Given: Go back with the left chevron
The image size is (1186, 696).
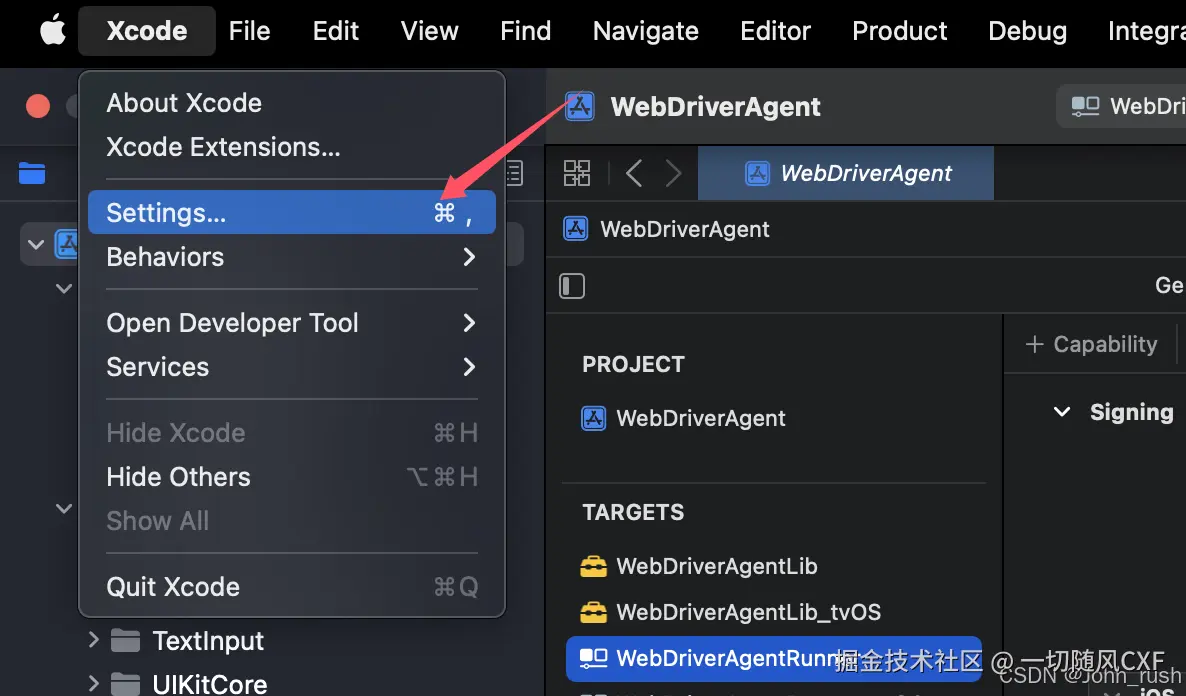Looking at the screenshot, I should pos(633,173).
